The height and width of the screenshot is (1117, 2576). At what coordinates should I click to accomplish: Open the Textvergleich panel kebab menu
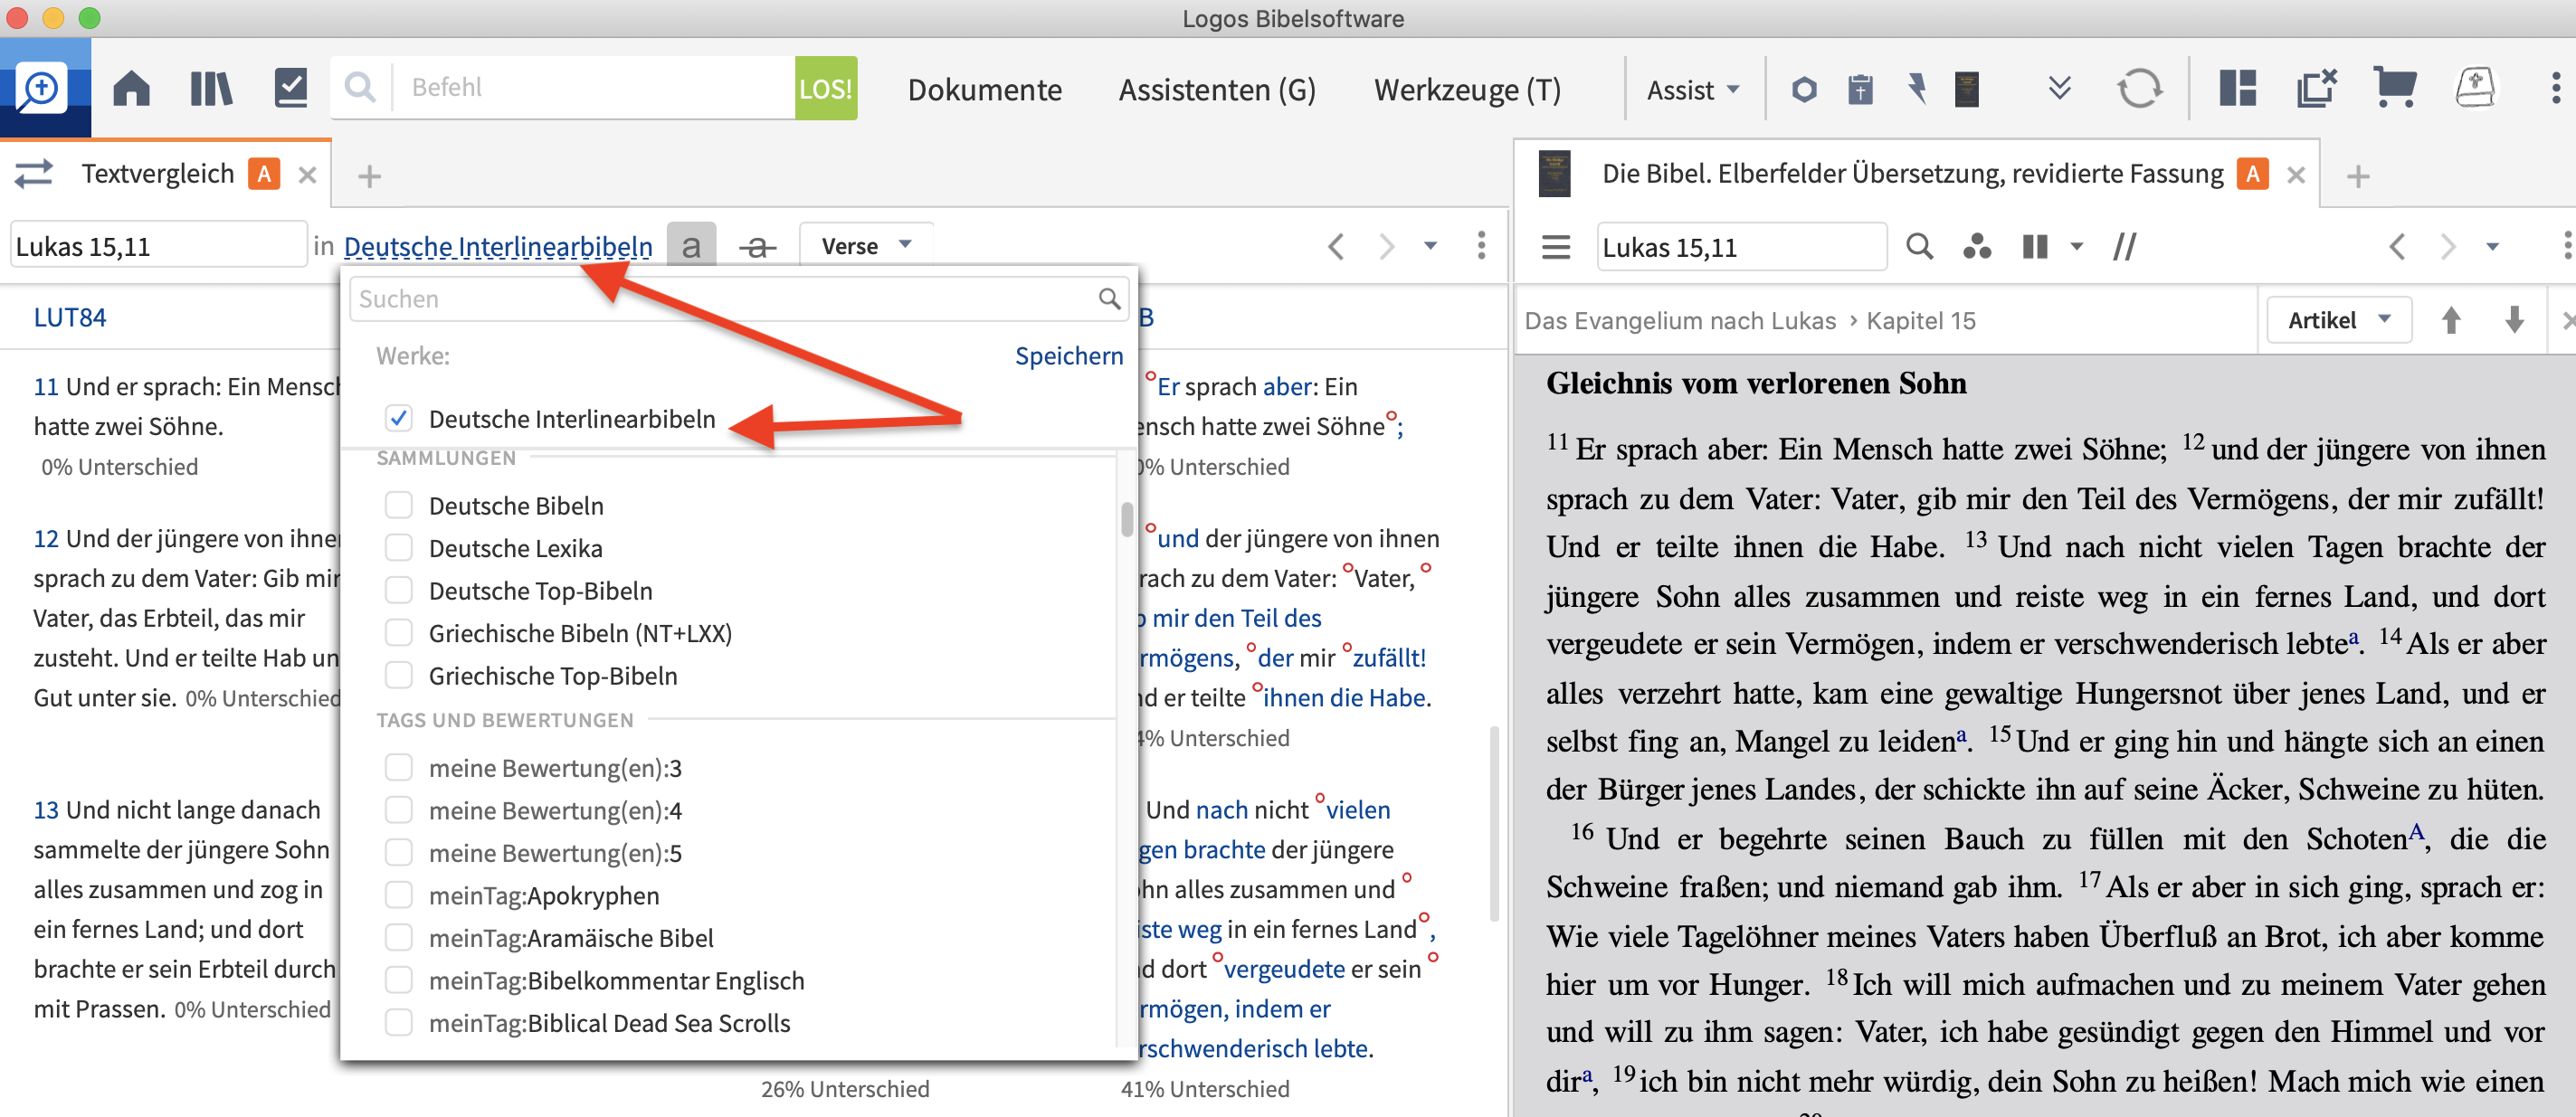click(x=1481, y=246)
